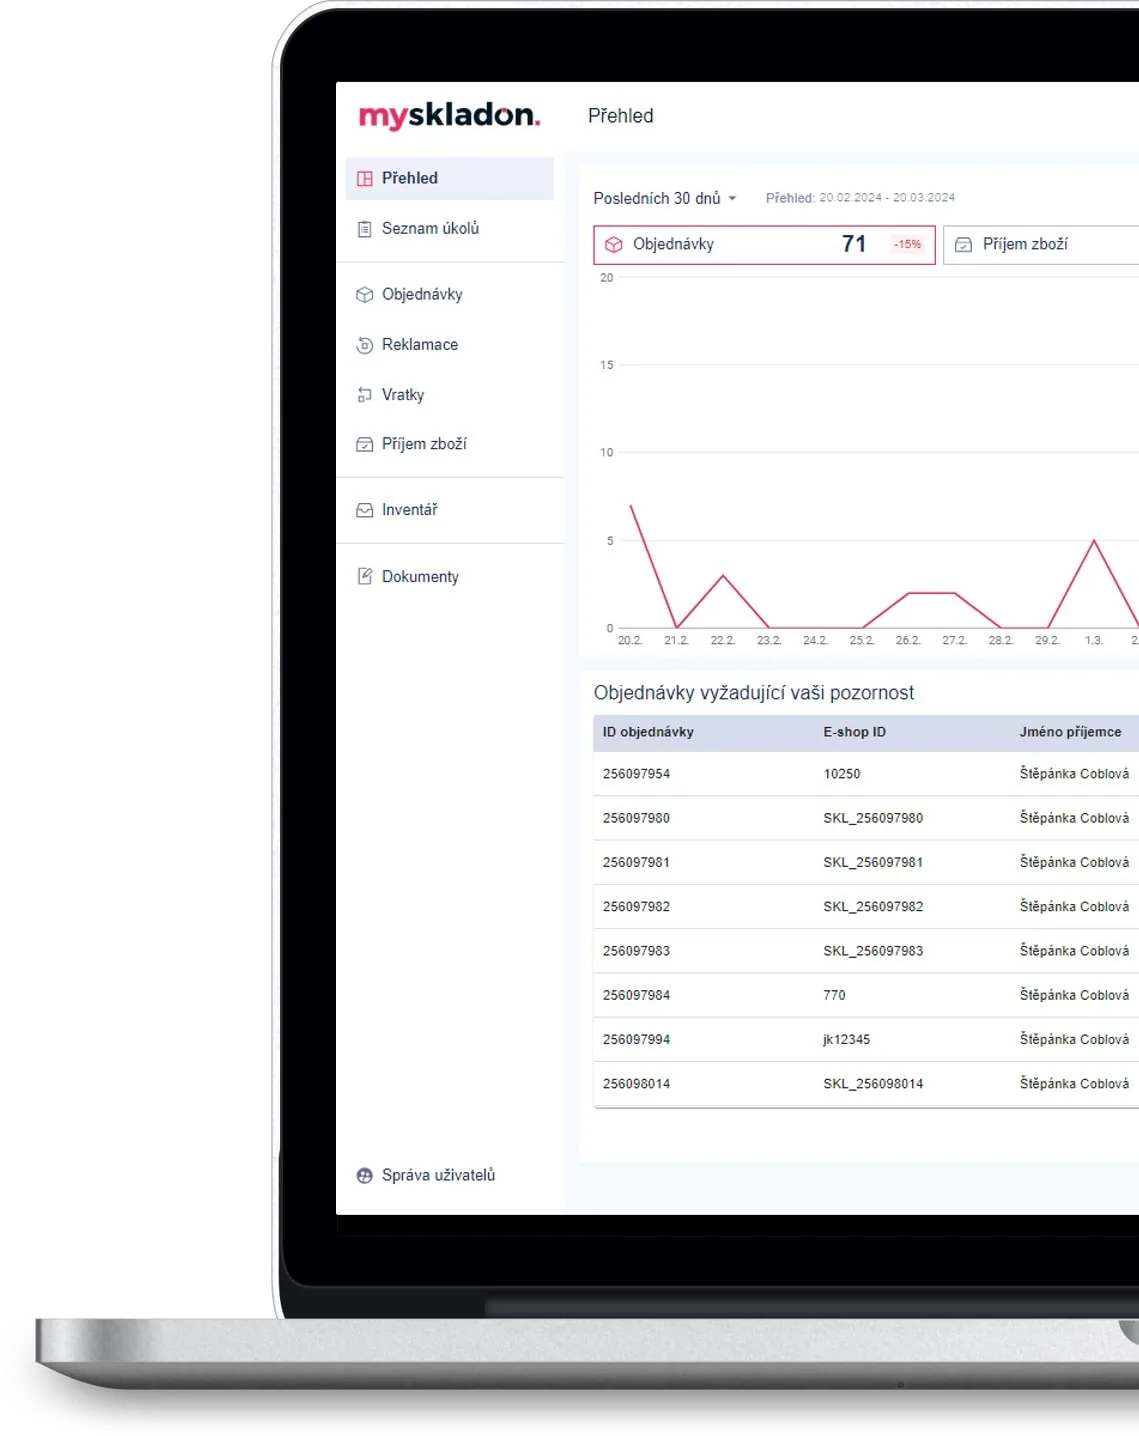The width and height of the screenshot is (1139, 1436).
Task: Open order 256097984
Action: click(636, 995)
